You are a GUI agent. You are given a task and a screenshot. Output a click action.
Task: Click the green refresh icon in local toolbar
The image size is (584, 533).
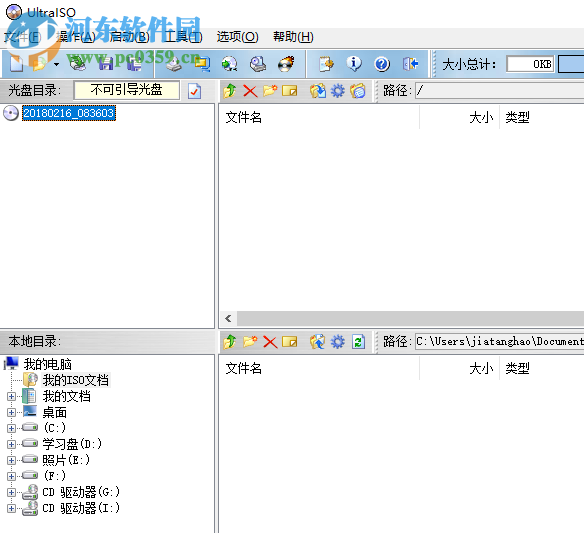tap(358, 342)
